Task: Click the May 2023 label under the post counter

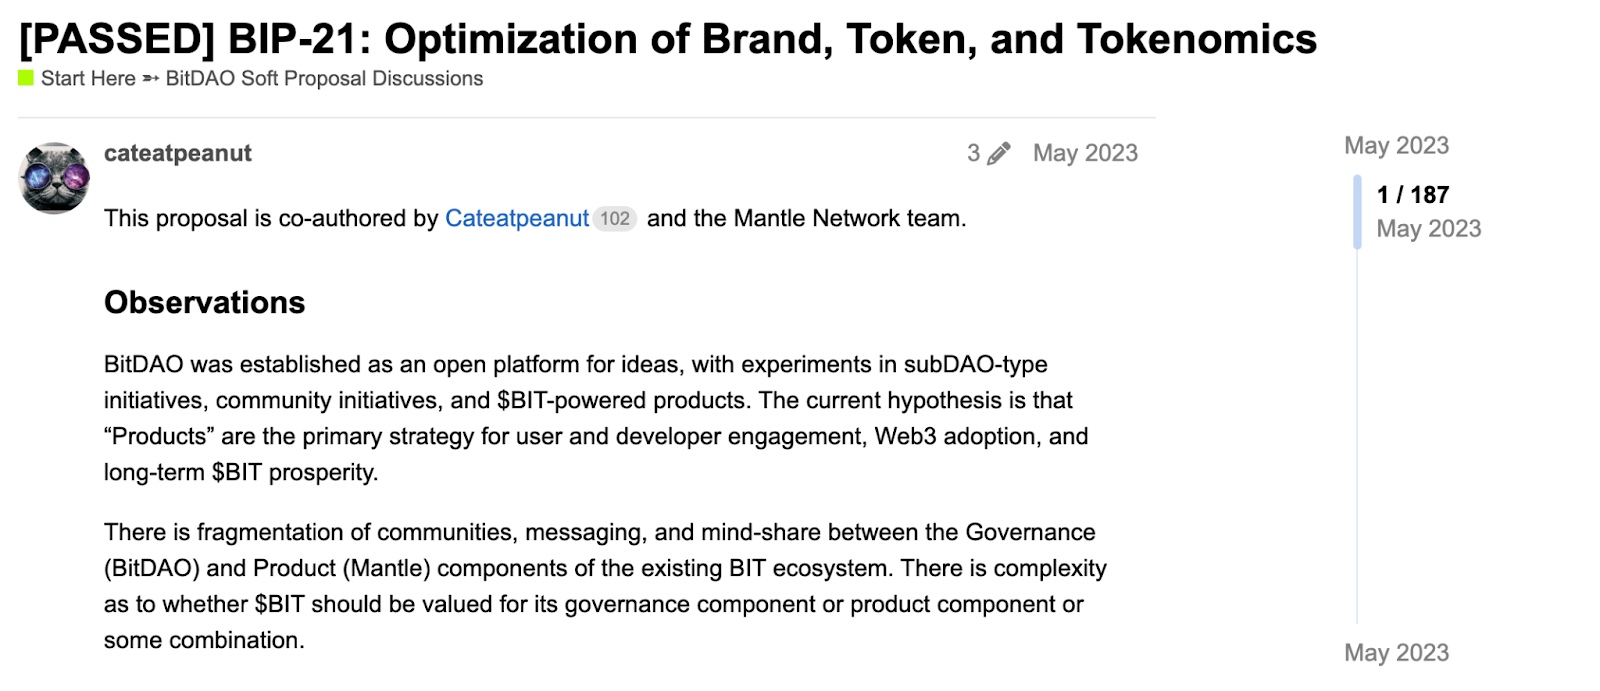Action: (x=1428, y=229)
